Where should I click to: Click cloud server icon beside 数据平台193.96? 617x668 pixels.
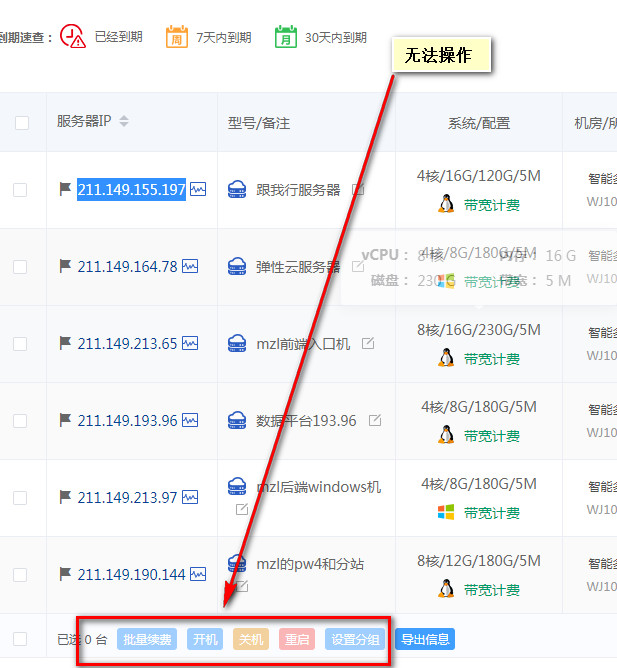[237, 420]
